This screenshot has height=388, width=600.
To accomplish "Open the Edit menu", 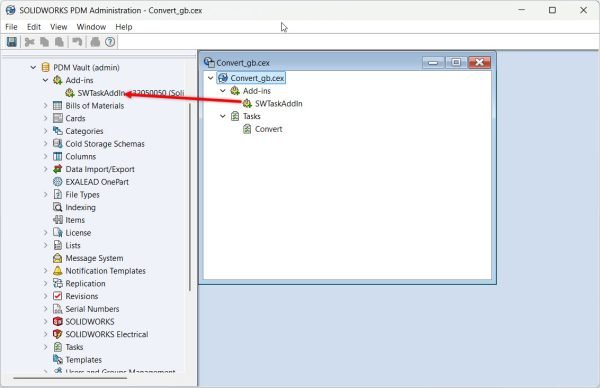I will (x=34, y=27).
